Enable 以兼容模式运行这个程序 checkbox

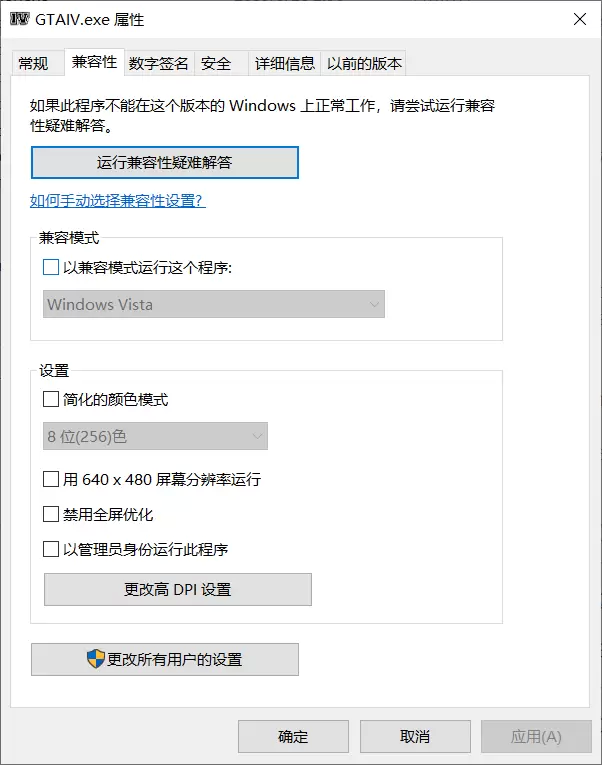(51, 267)
